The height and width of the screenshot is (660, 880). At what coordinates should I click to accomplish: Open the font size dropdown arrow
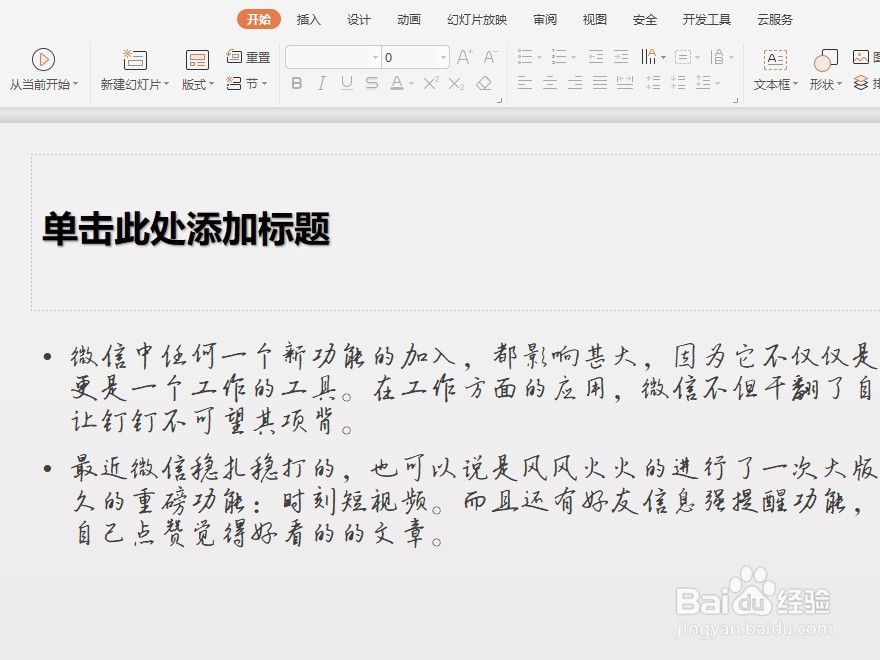click(443, 57)
